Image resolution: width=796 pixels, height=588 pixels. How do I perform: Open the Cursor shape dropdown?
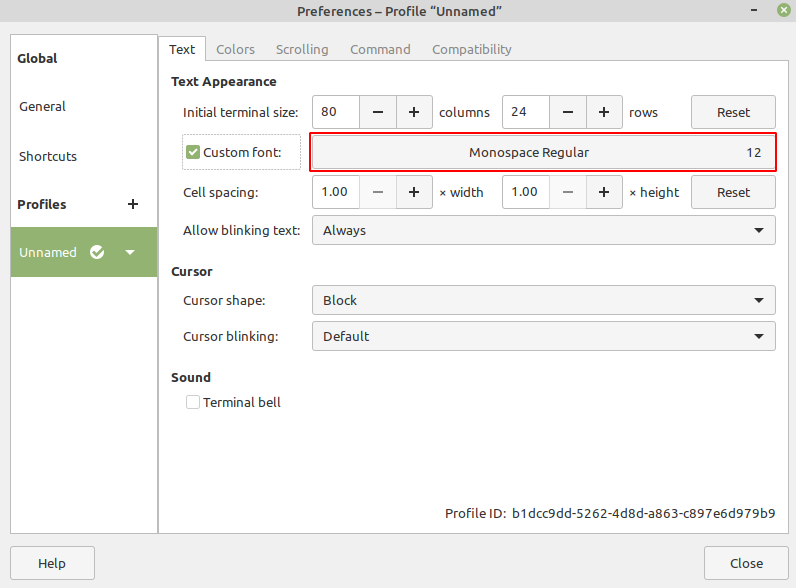tap(543, 300)
